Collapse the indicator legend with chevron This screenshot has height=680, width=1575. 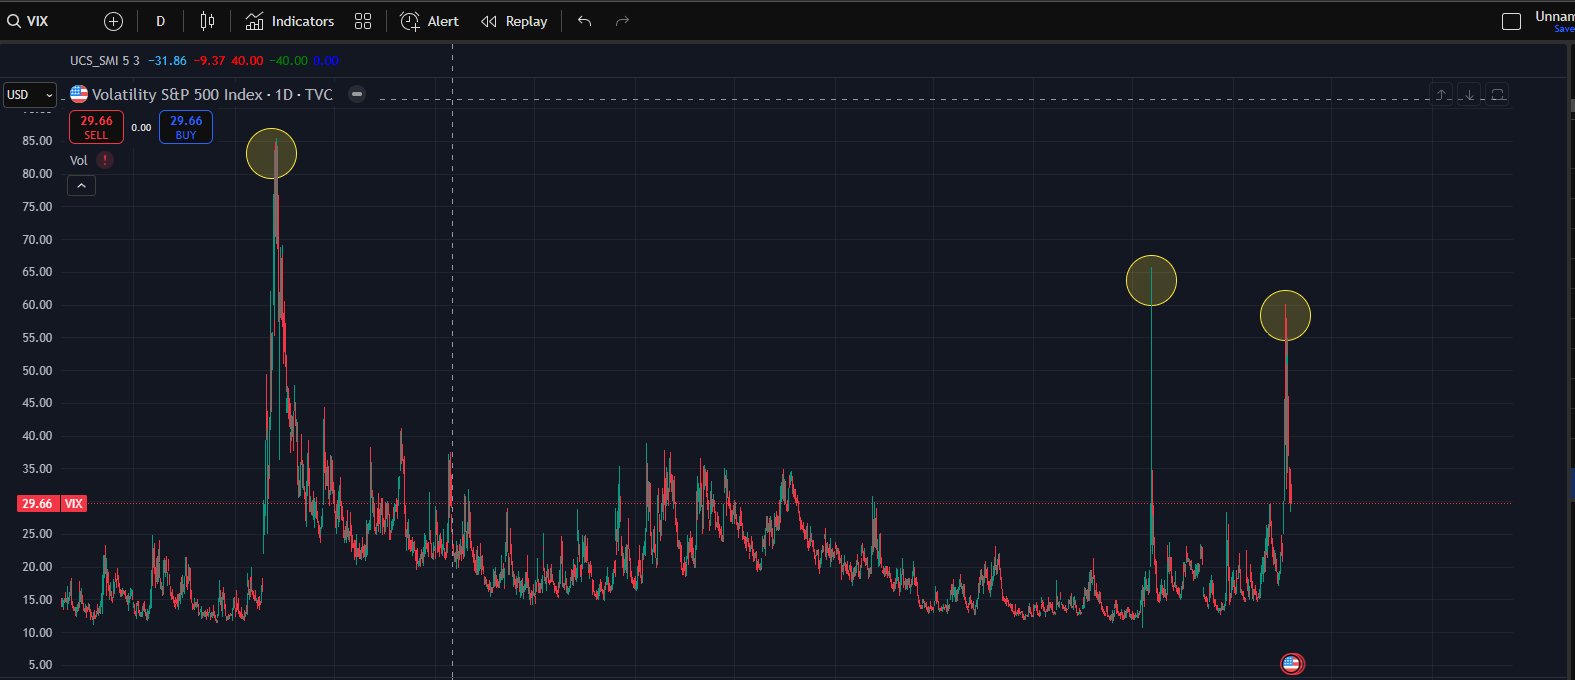pos(81,185)
